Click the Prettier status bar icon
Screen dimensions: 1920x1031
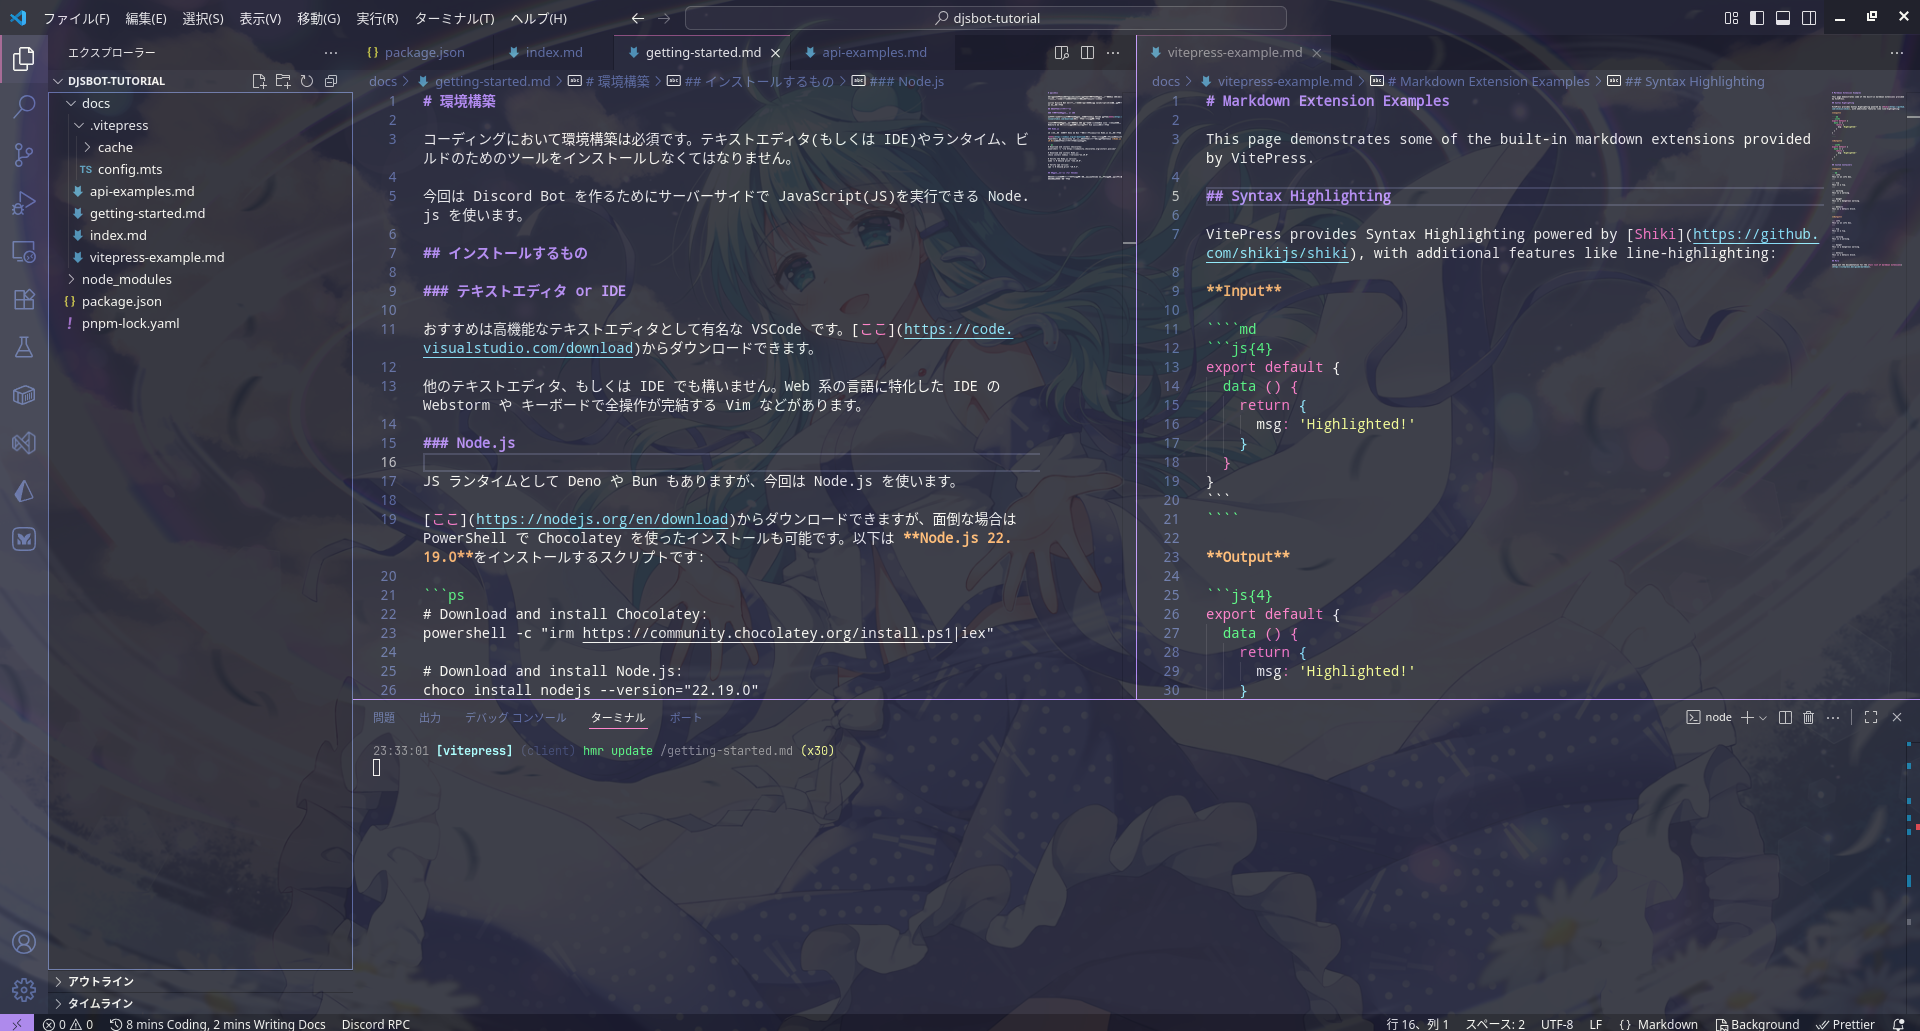1845,1024
